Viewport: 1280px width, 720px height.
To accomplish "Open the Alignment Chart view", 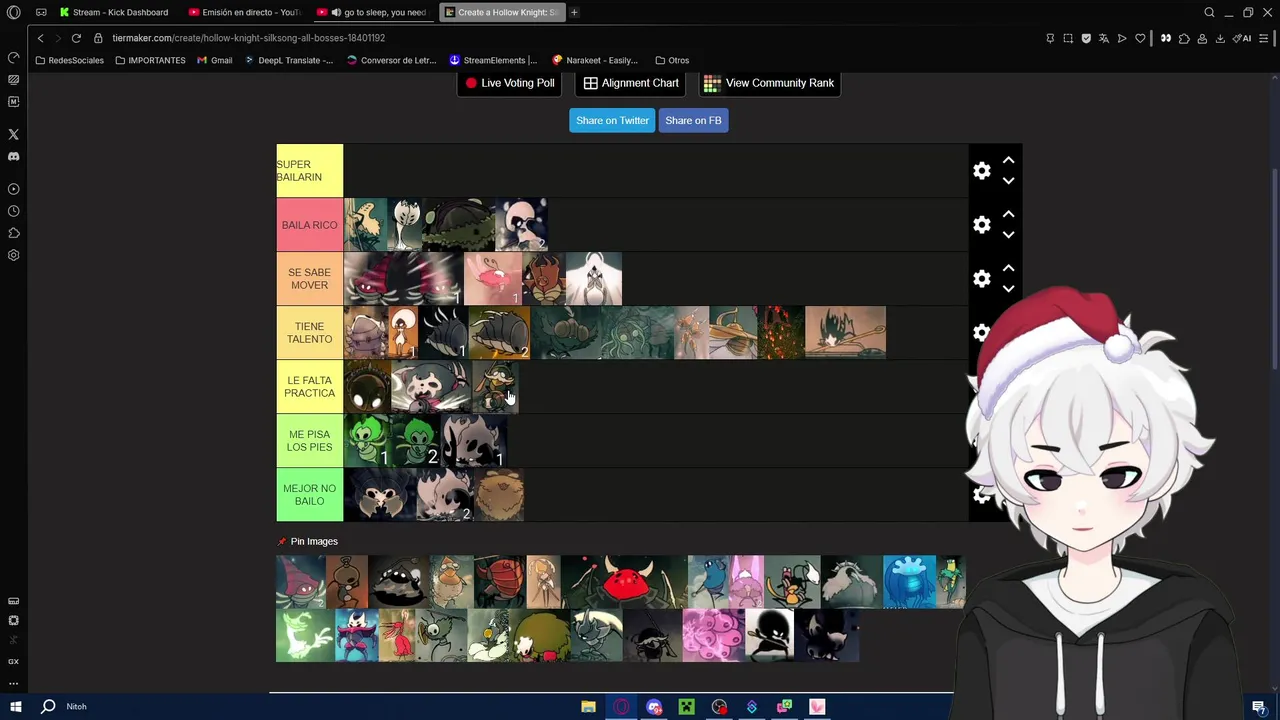I will point(631,83).
